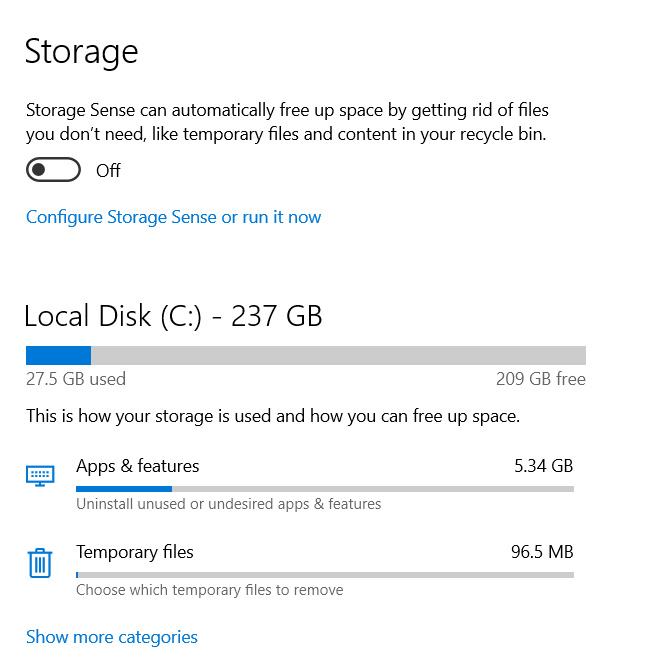Expand 'Show more categories'
This screenshot has width=647, height=670.
(112, 637)
